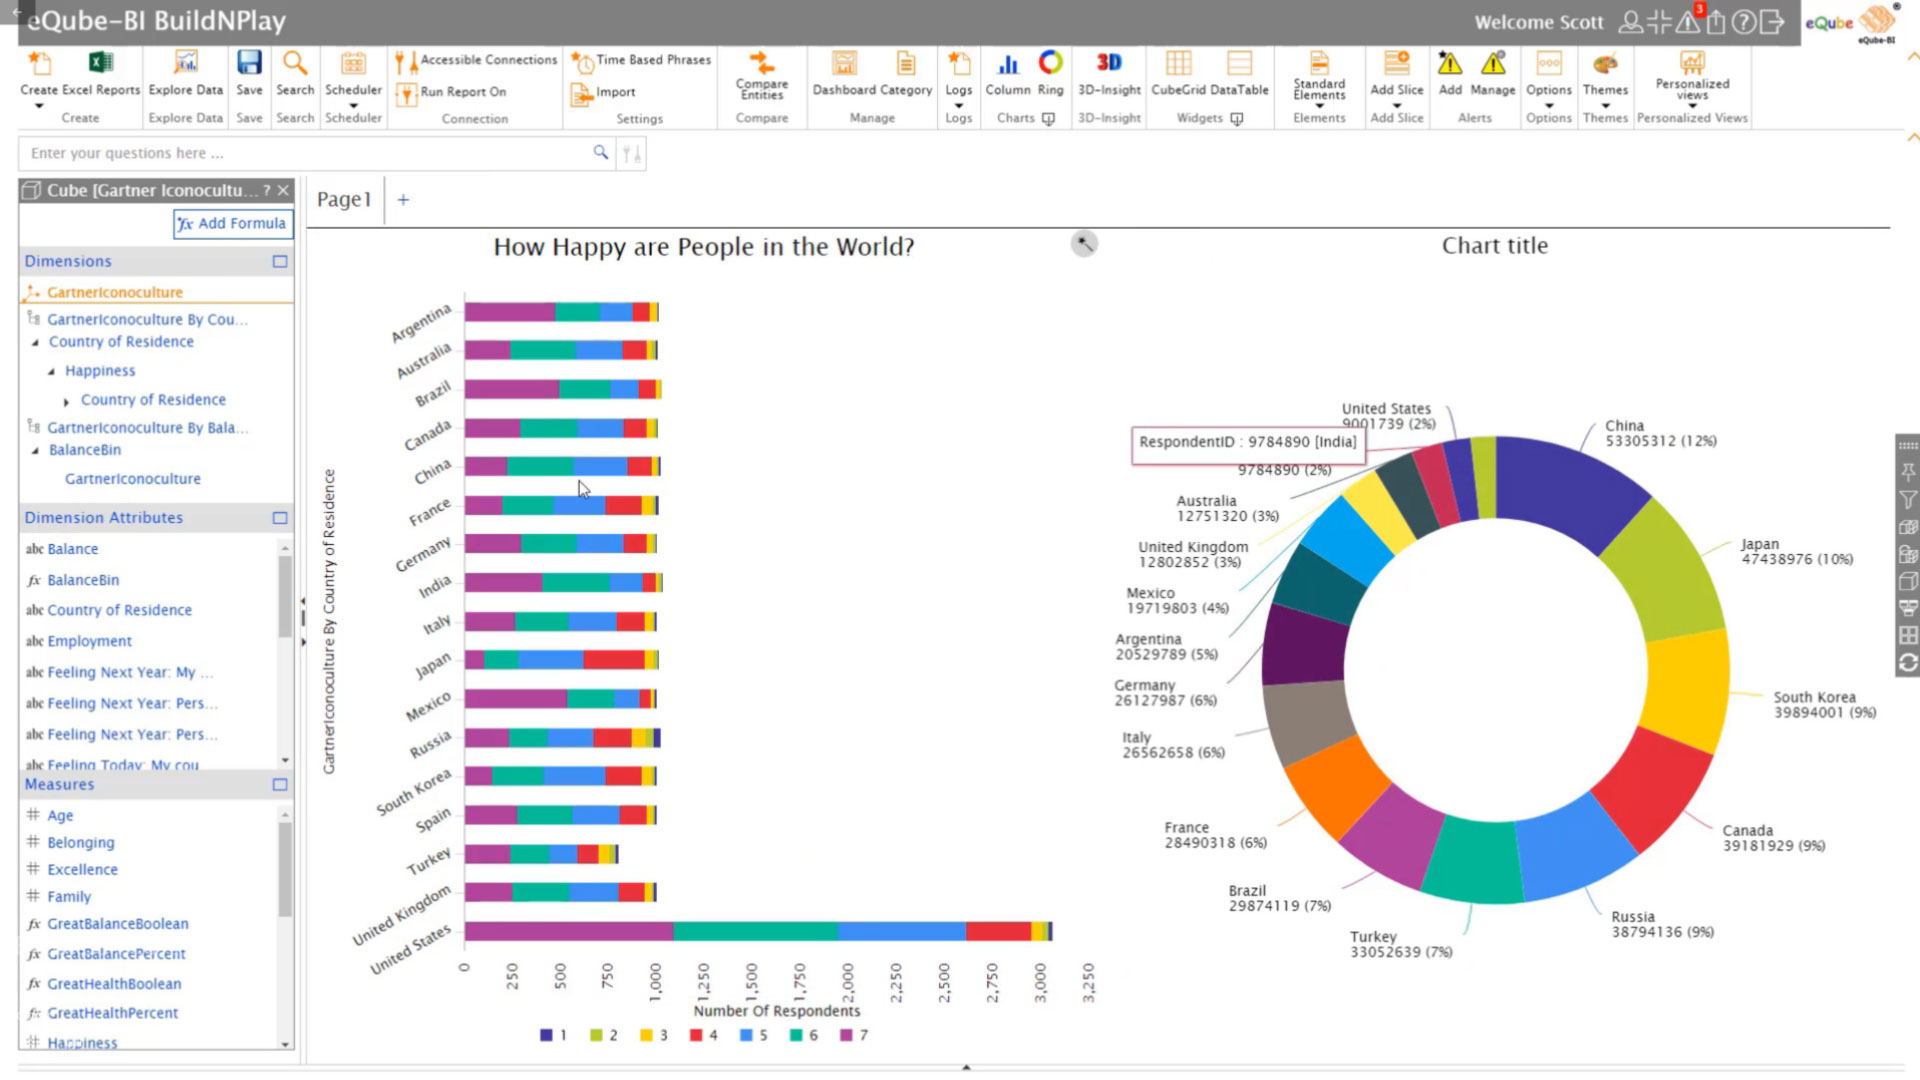Collapse the Happiness tree node
Viewport: 1920px width, 1080px height.
coord(51,371)
